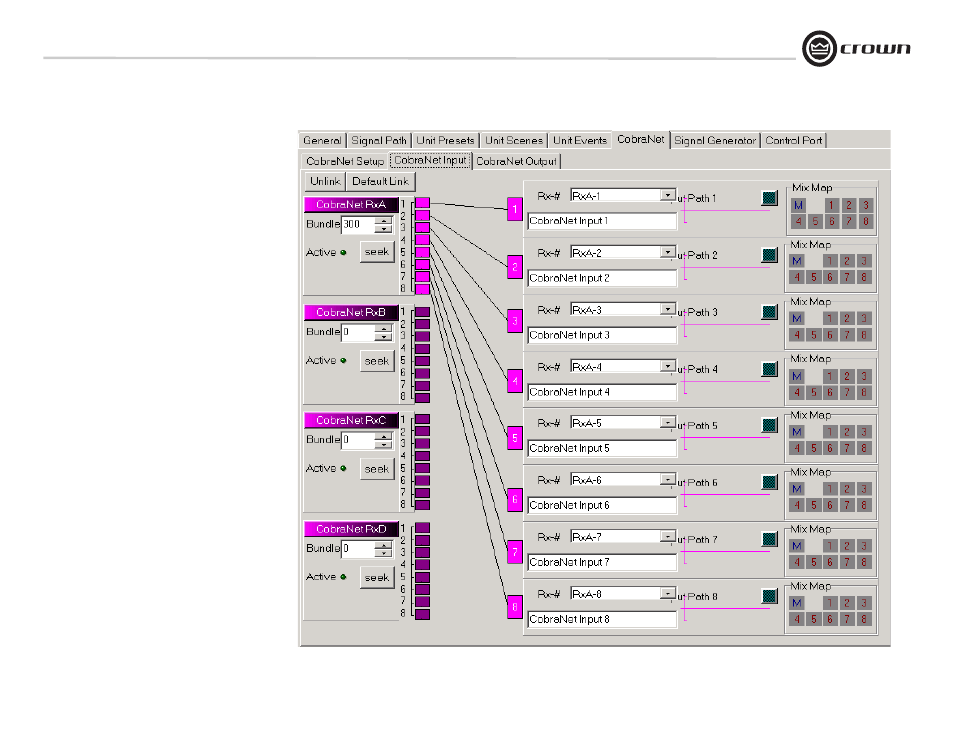
Task: Click the CobraNet Input 8 name field
Action: coord(602,620)
